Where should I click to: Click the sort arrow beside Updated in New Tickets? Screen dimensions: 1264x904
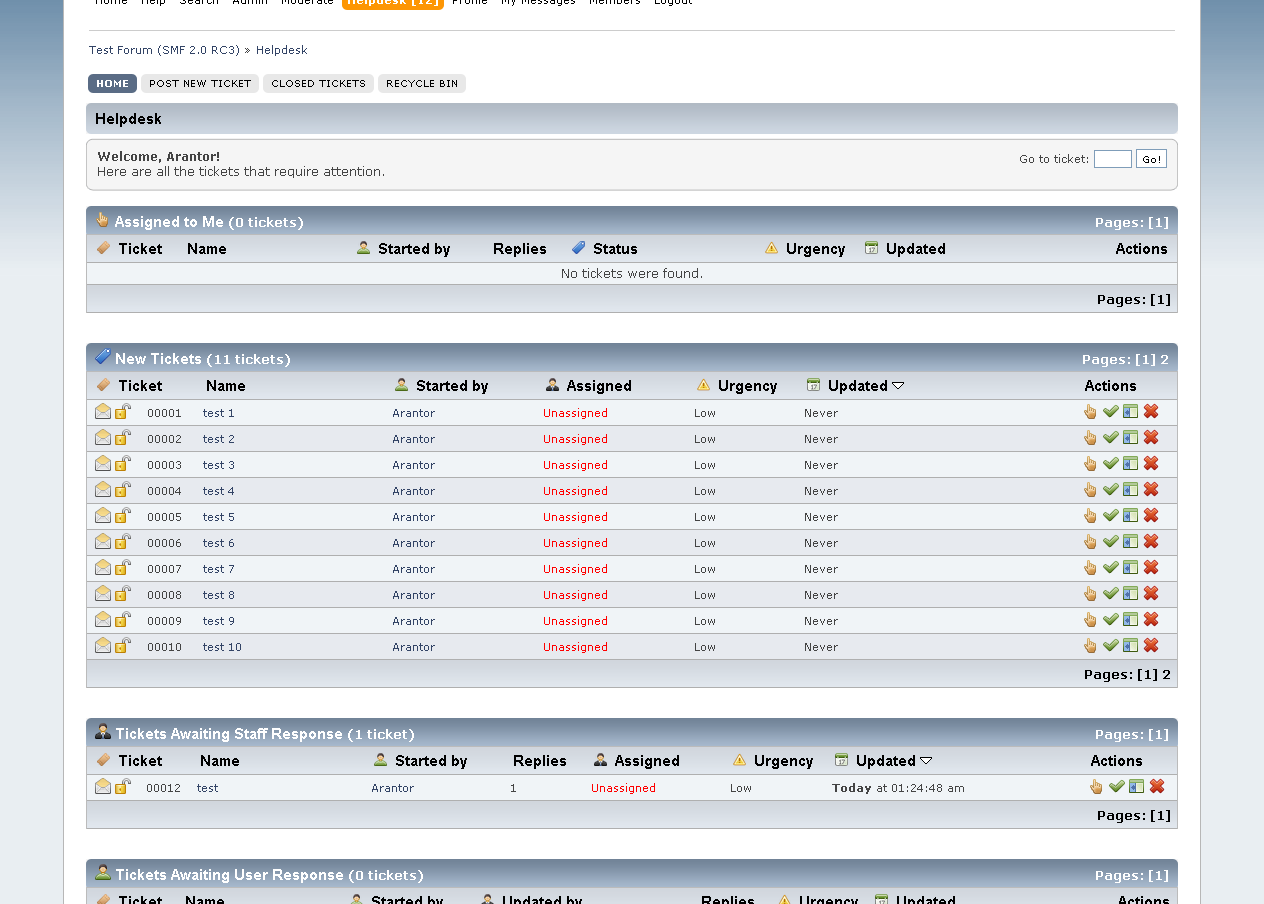click(898, 386)
